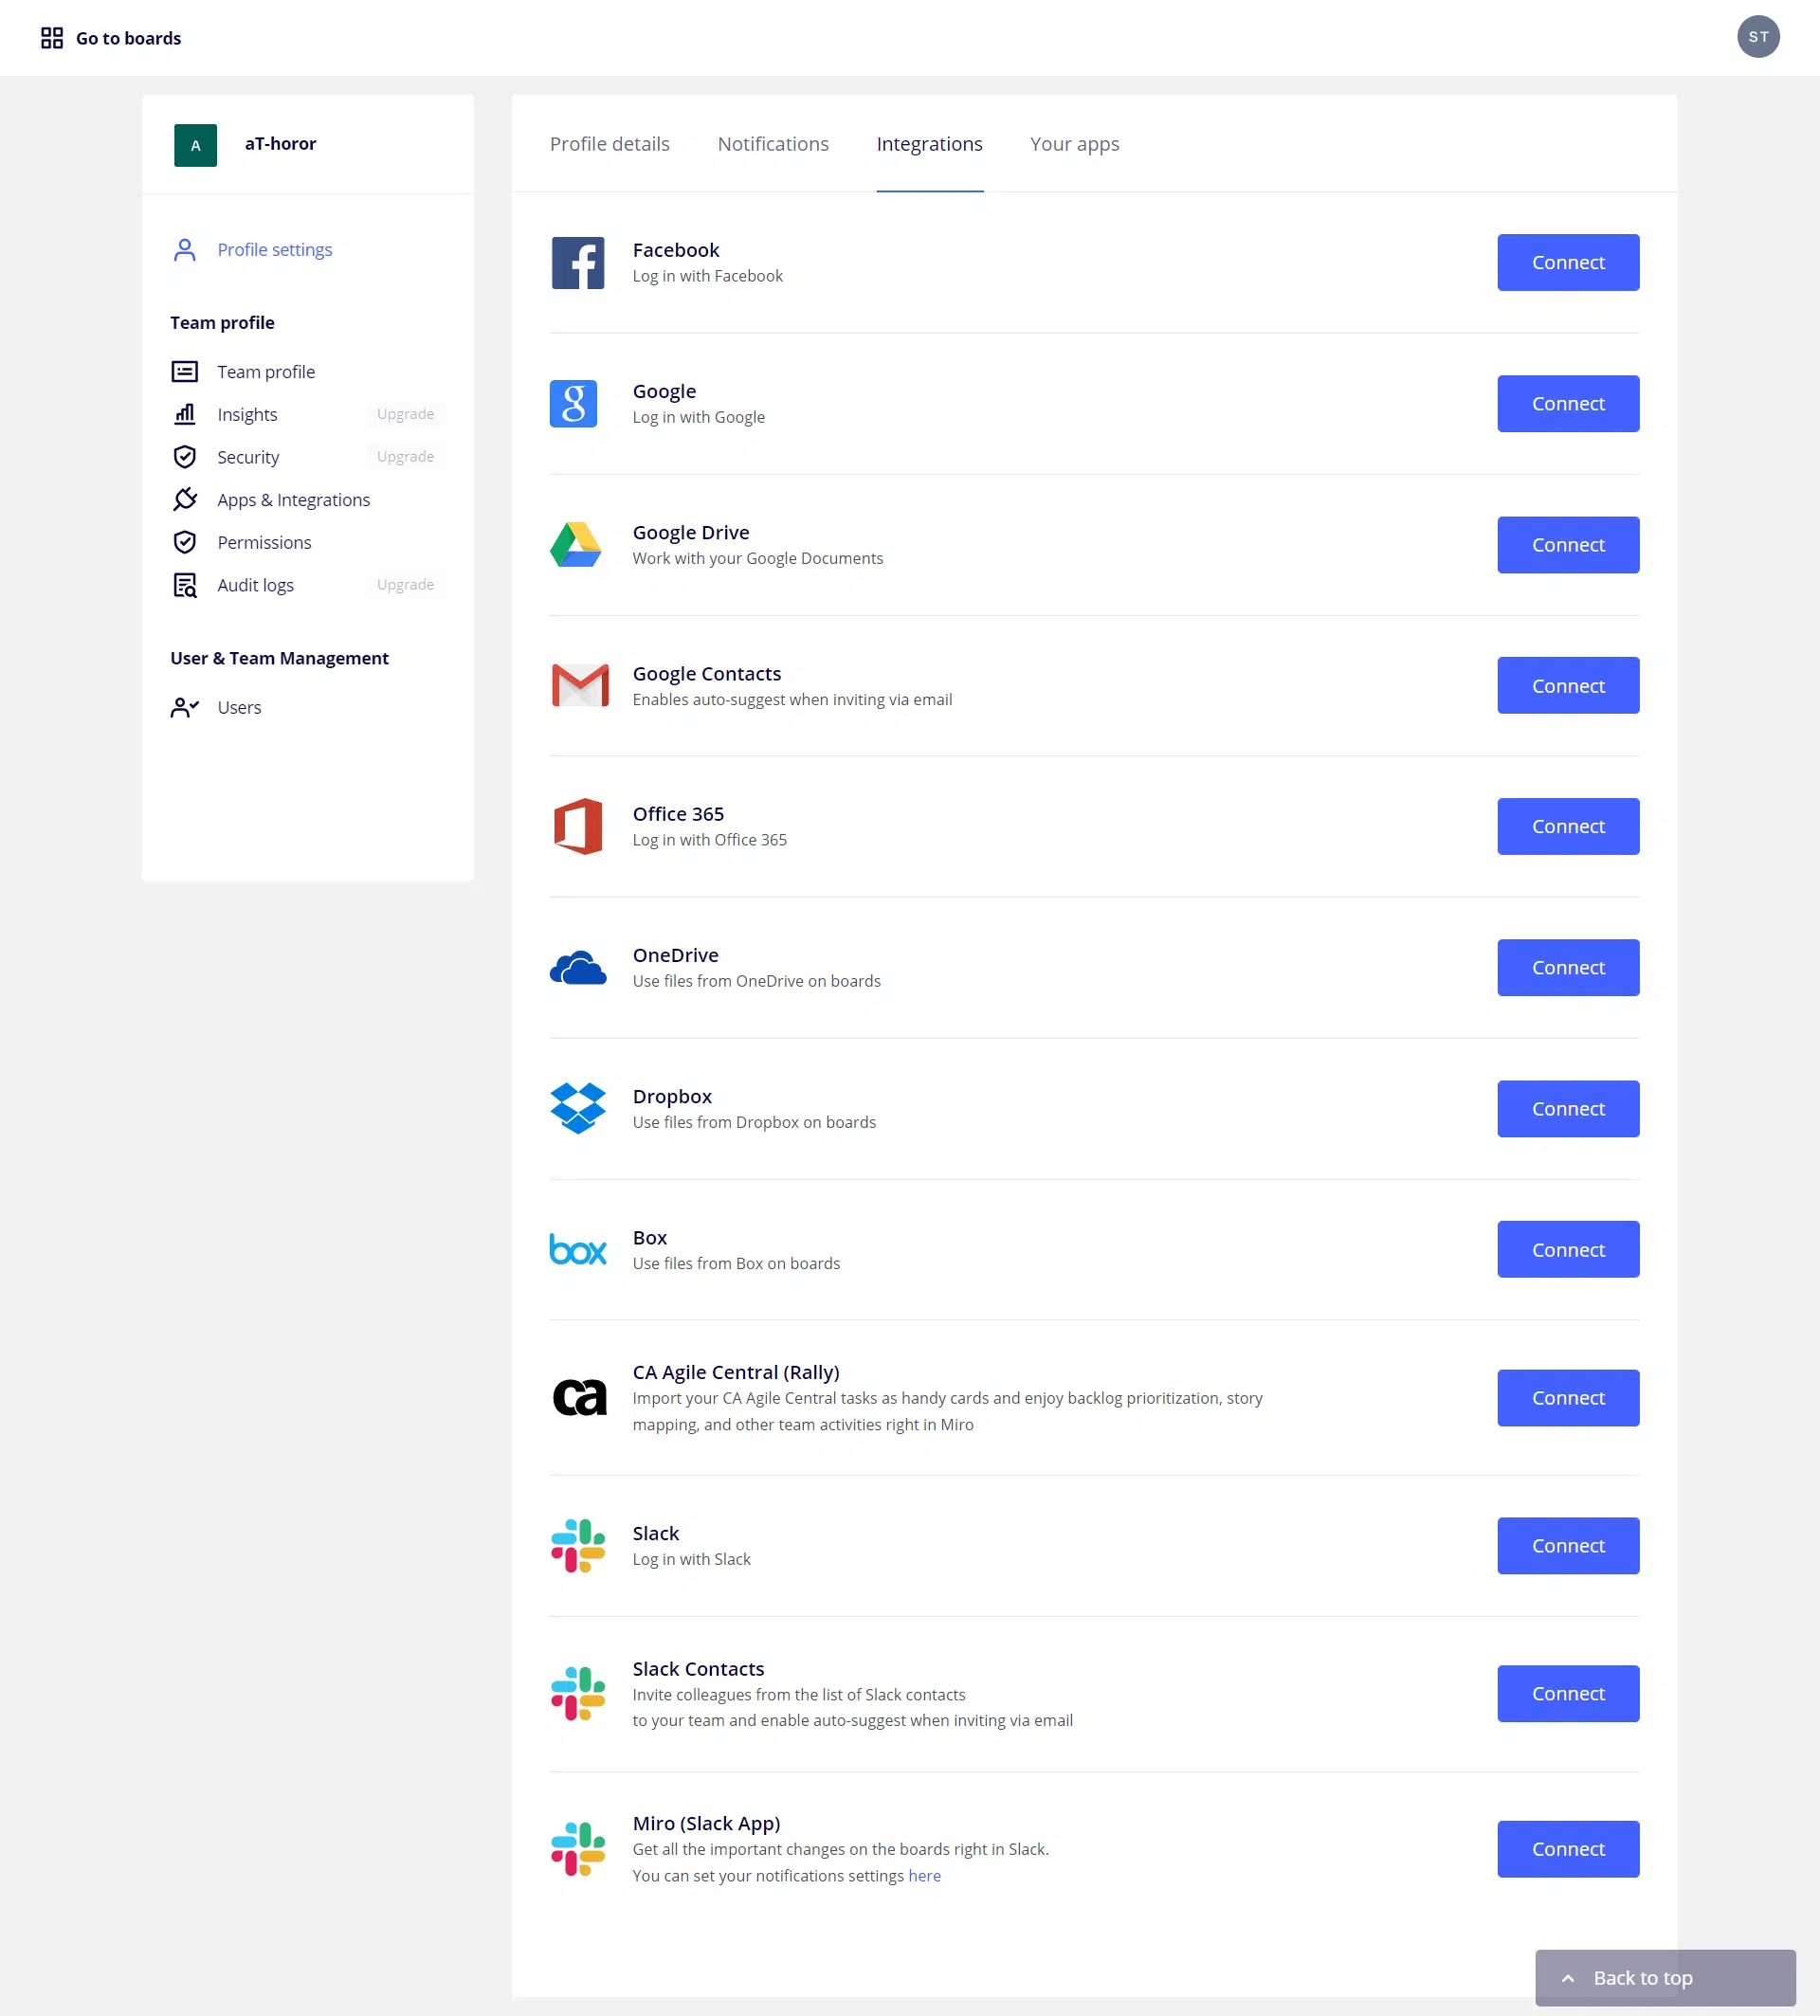Click the Office 365 logo icon
1820x2016 pixels.
pos(578,826)
